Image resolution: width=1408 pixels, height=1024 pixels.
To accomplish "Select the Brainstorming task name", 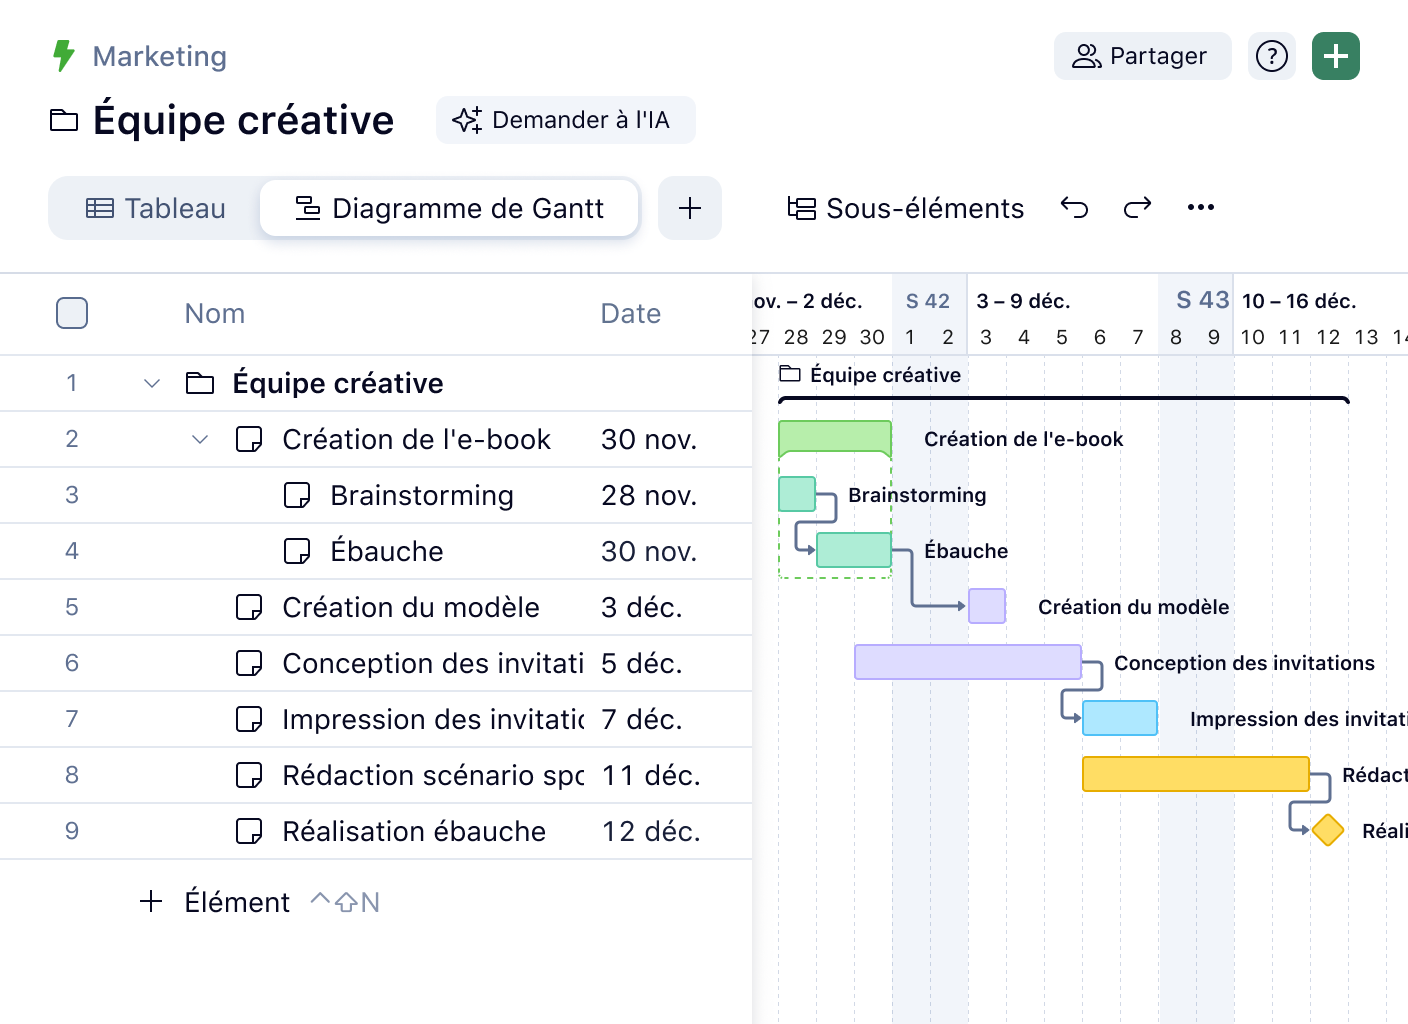I will click(422, 495).
